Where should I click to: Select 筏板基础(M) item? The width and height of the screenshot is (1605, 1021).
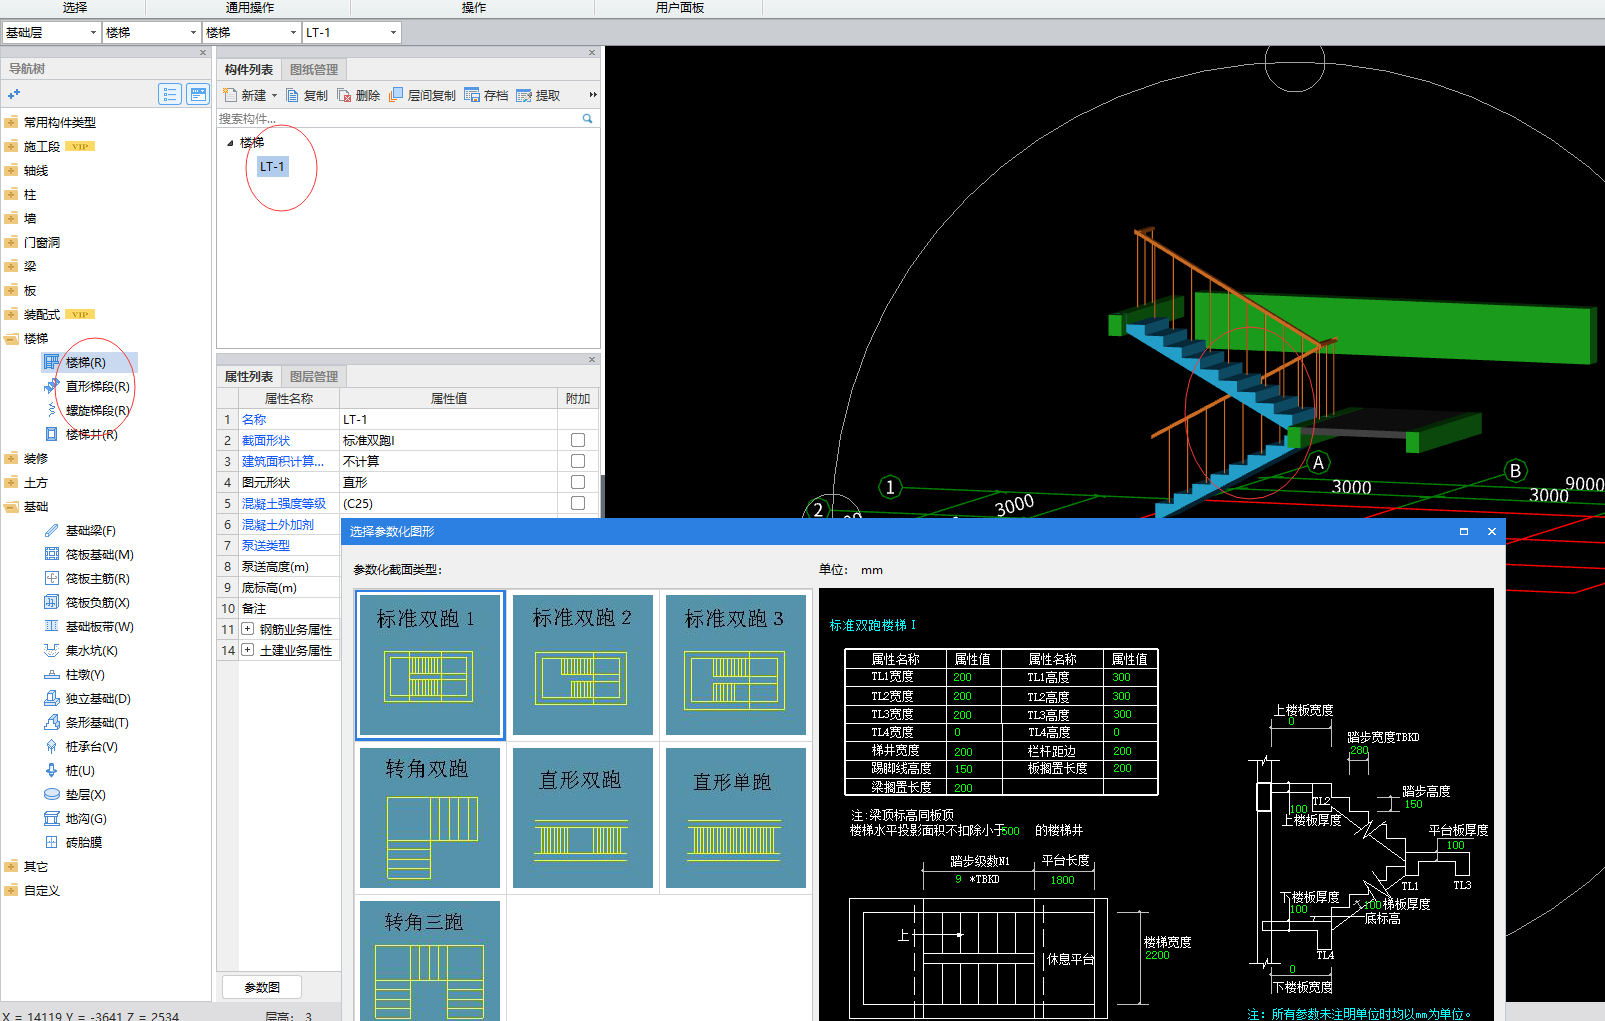pos(99,554)
